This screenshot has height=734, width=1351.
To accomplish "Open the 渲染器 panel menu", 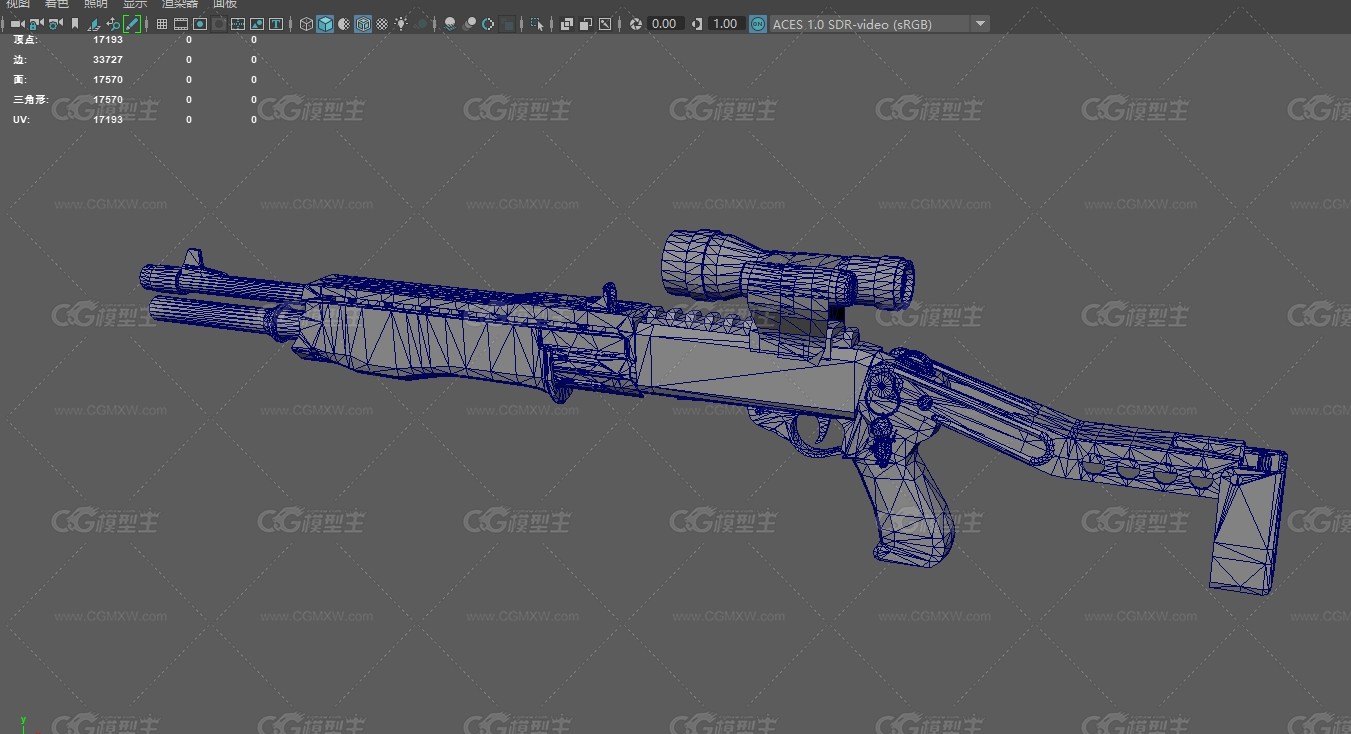I will click(x=180, y=4).
